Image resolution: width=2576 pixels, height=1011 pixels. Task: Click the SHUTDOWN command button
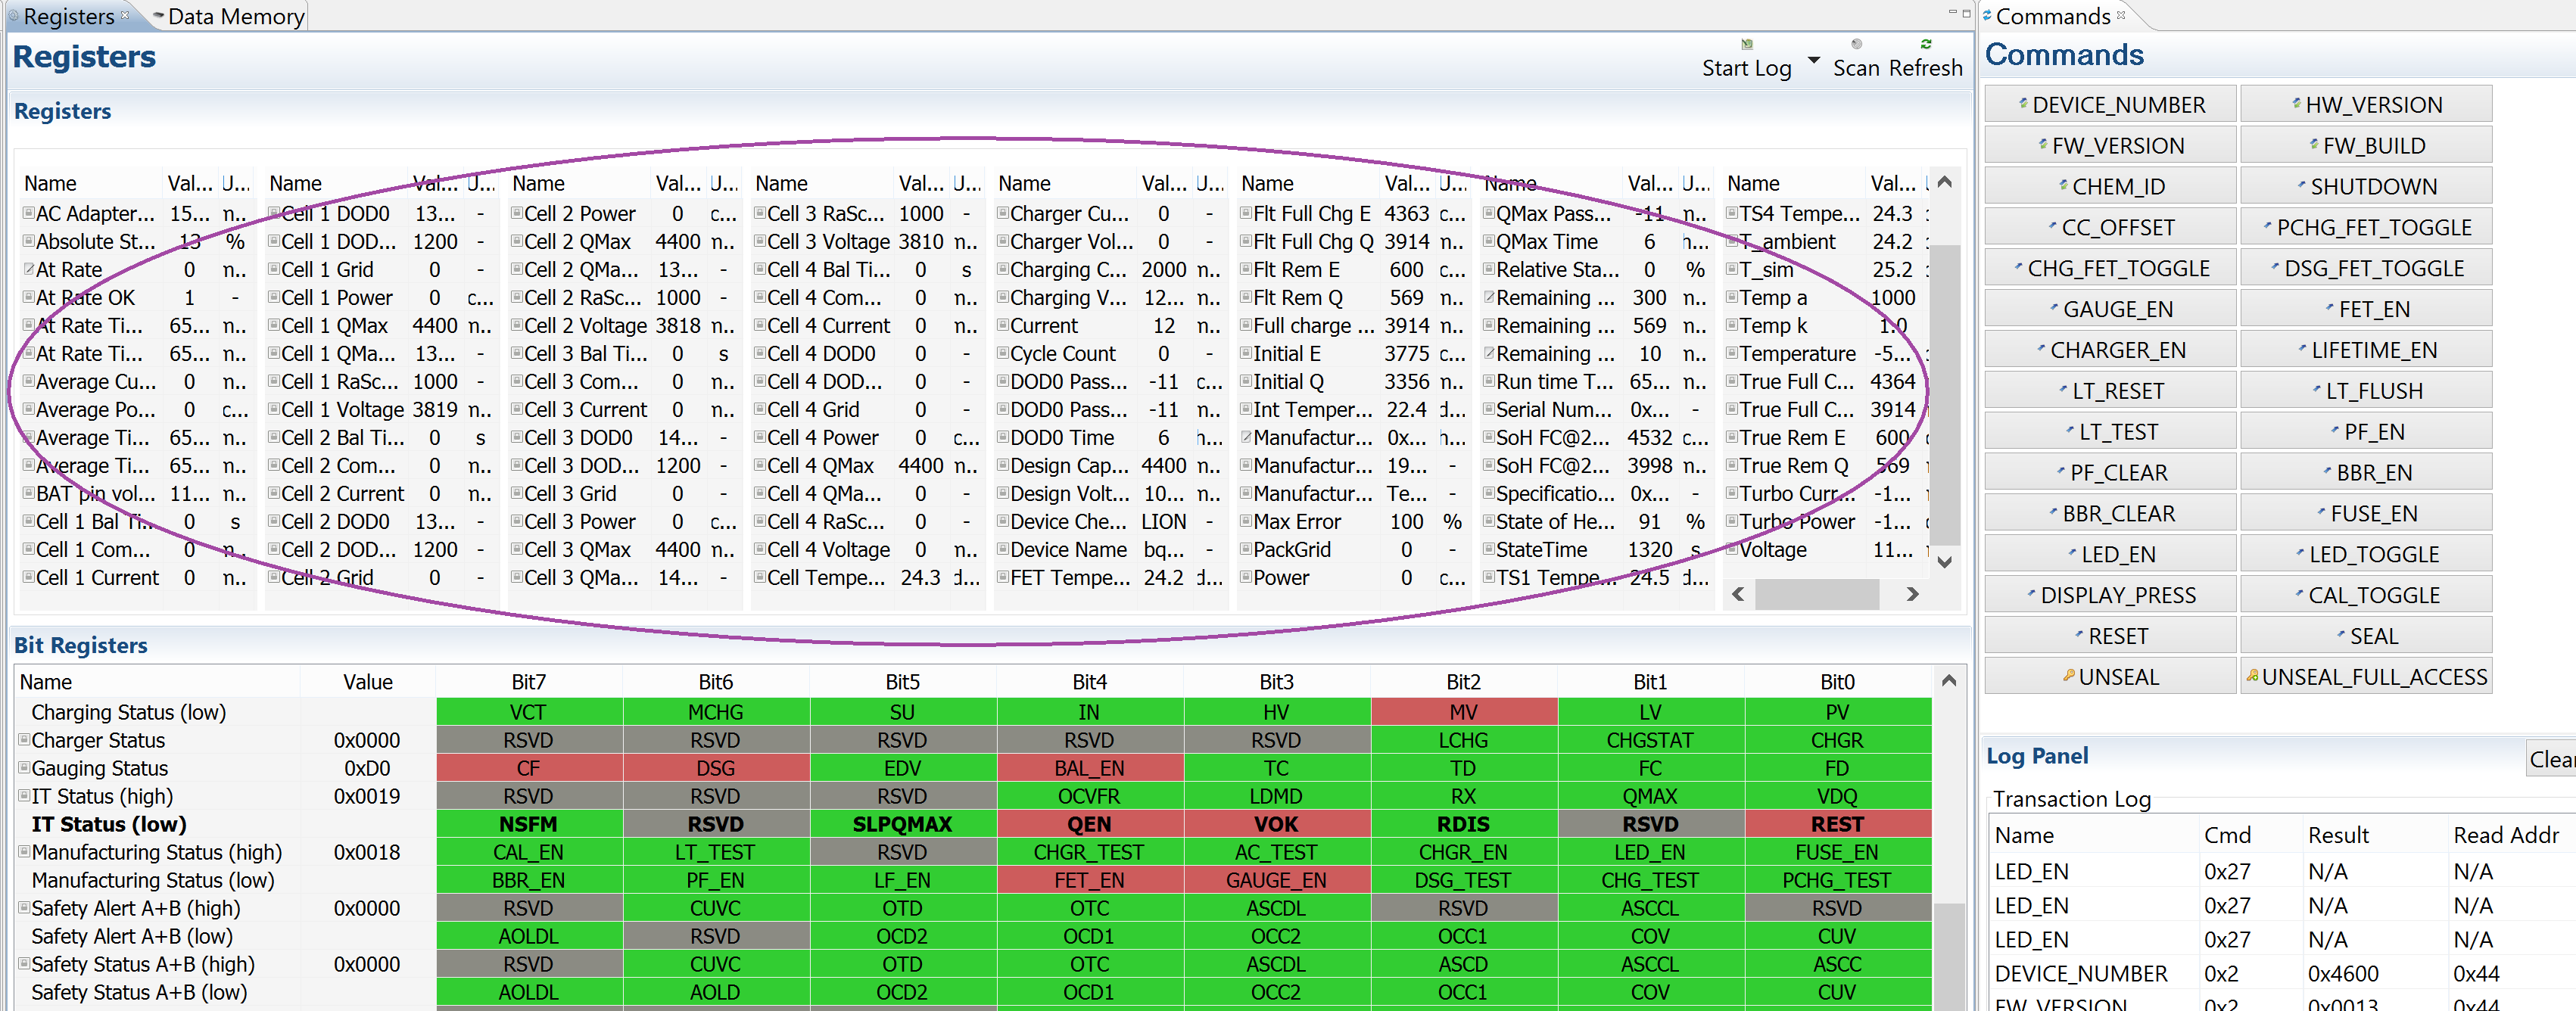tap(2366, 186)
